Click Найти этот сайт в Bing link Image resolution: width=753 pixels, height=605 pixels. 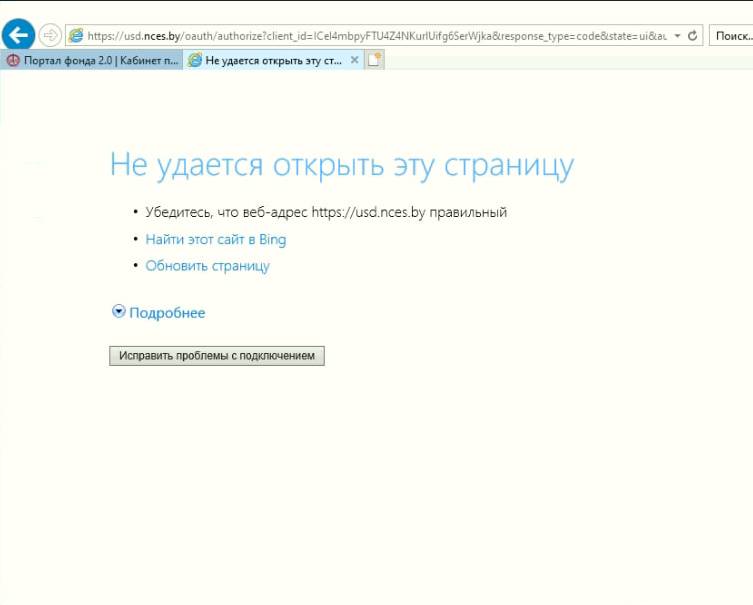216,239
